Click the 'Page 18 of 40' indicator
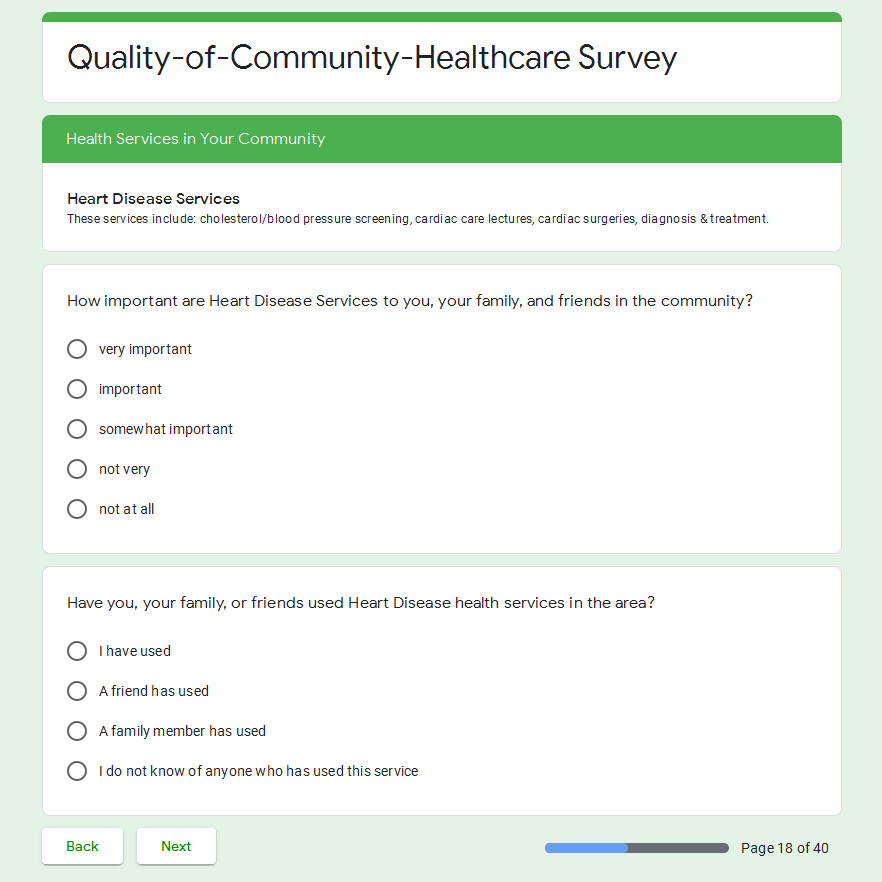The width and height of the screenshot is (882, 882). 784,848
